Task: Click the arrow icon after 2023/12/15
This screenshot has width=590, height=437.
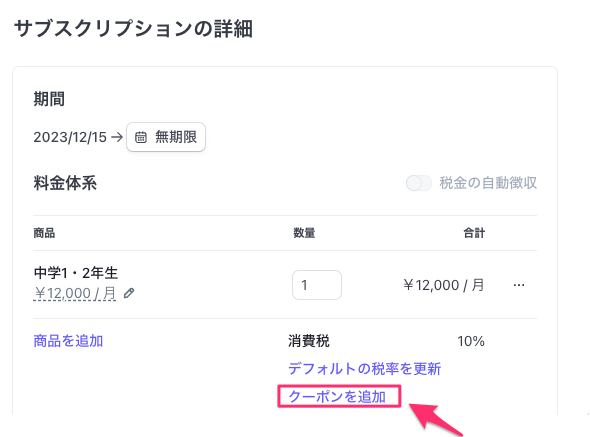Action: 117,137
